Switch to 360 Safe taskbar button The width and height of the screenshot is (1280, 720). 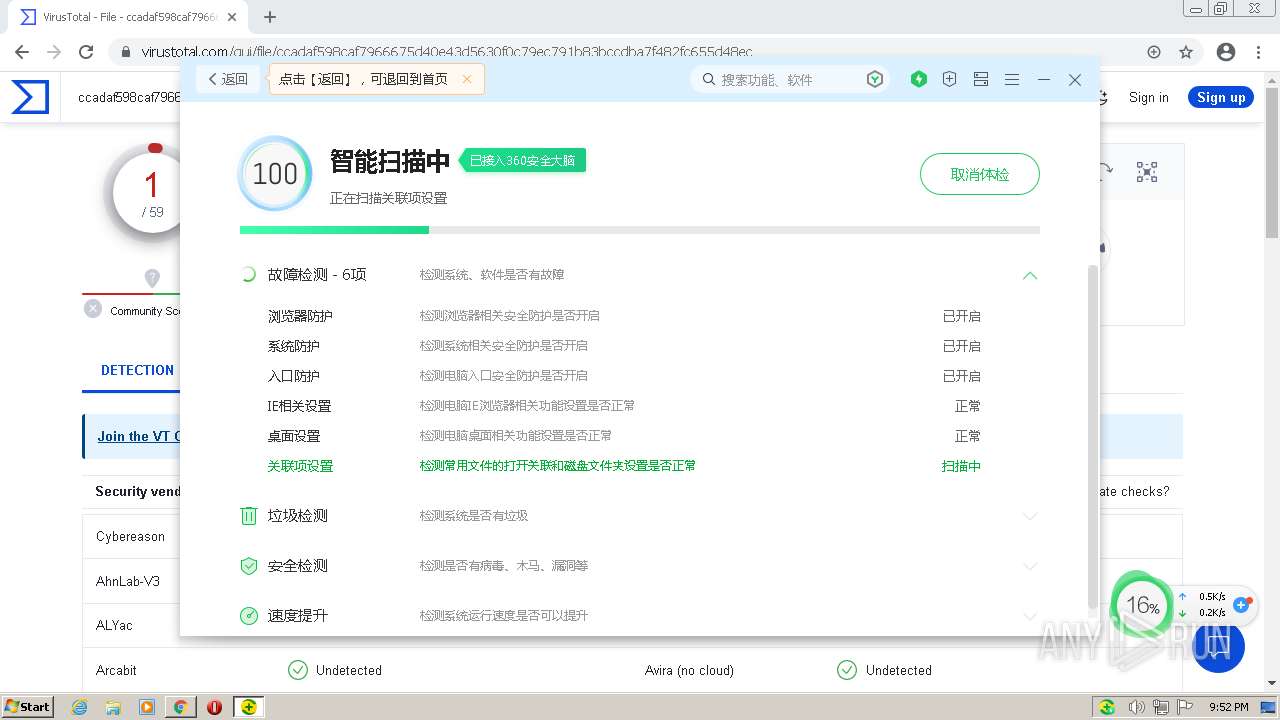248,707
